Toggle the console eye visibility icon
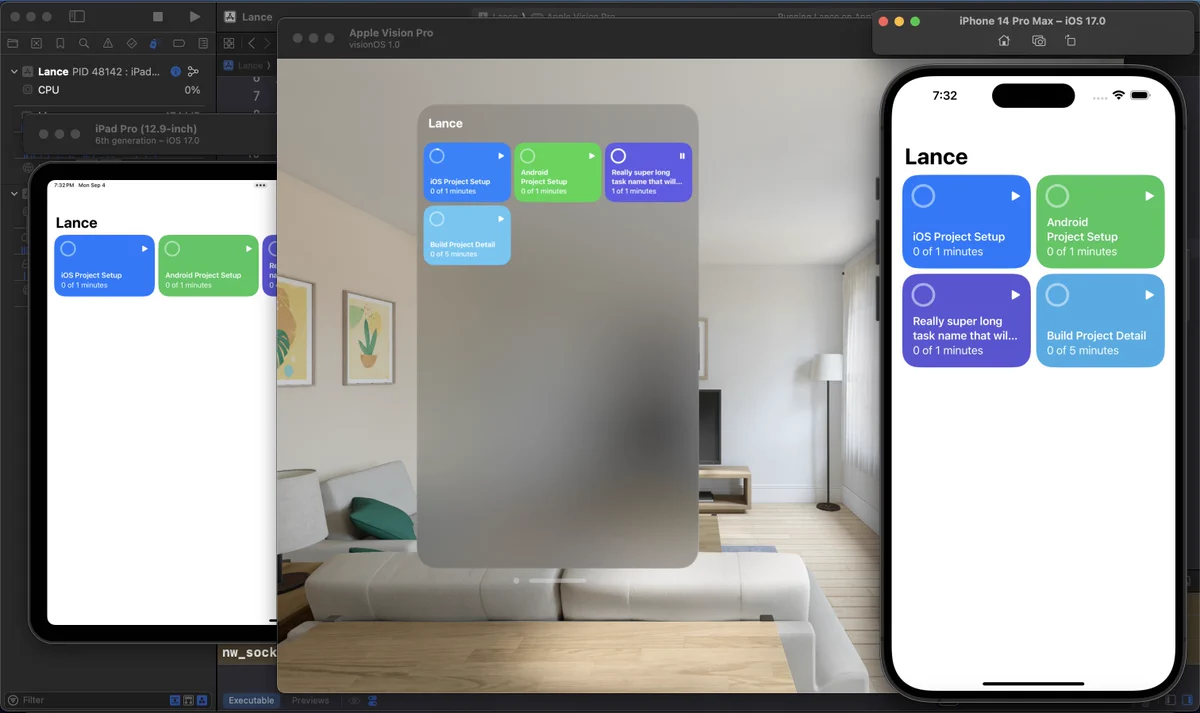This screenshot has height=713, width=1200. pos(354,701)
